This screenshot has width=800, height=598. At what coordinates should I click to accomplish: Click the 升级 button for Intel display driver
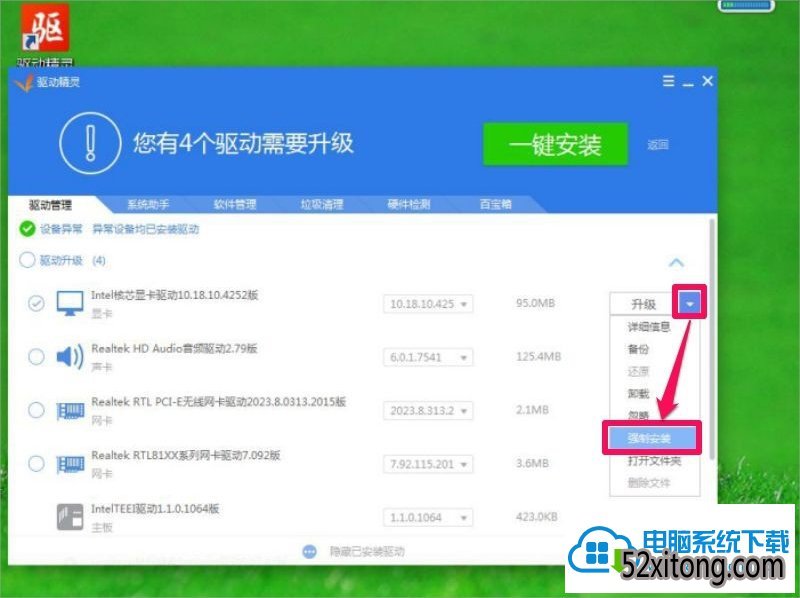[643, 304]
